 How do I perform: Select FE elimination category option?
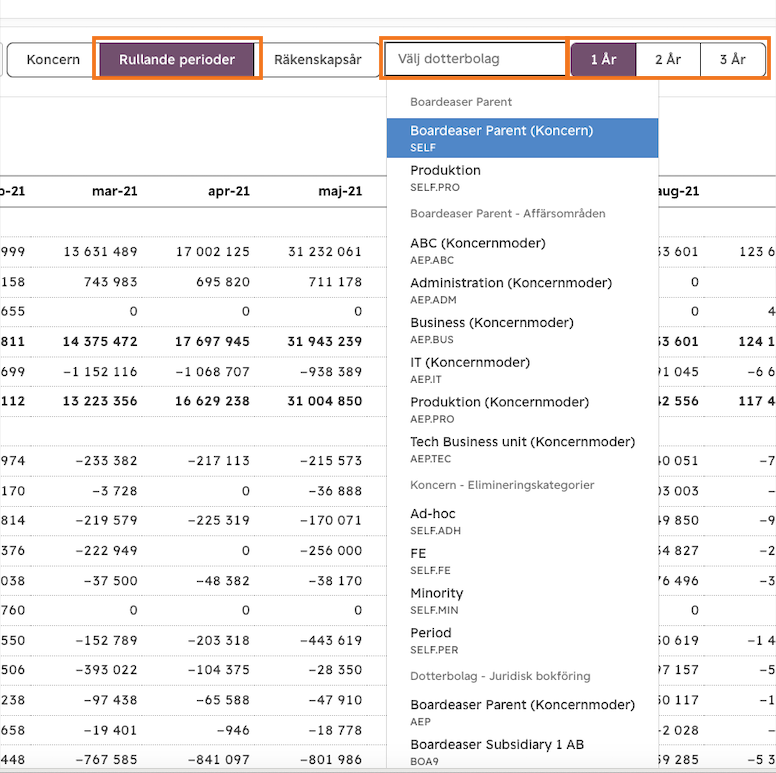click(x=522, y=561)
